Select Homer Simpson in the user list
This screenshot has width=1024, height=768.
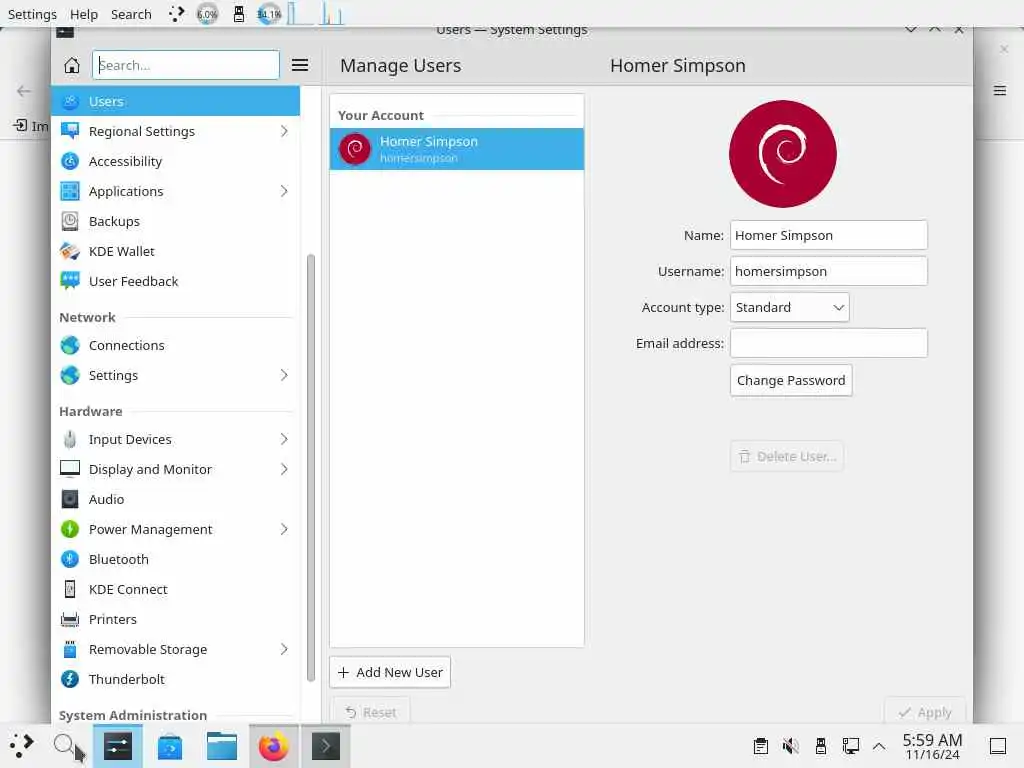pyautogui.click(x=456, y=149)
